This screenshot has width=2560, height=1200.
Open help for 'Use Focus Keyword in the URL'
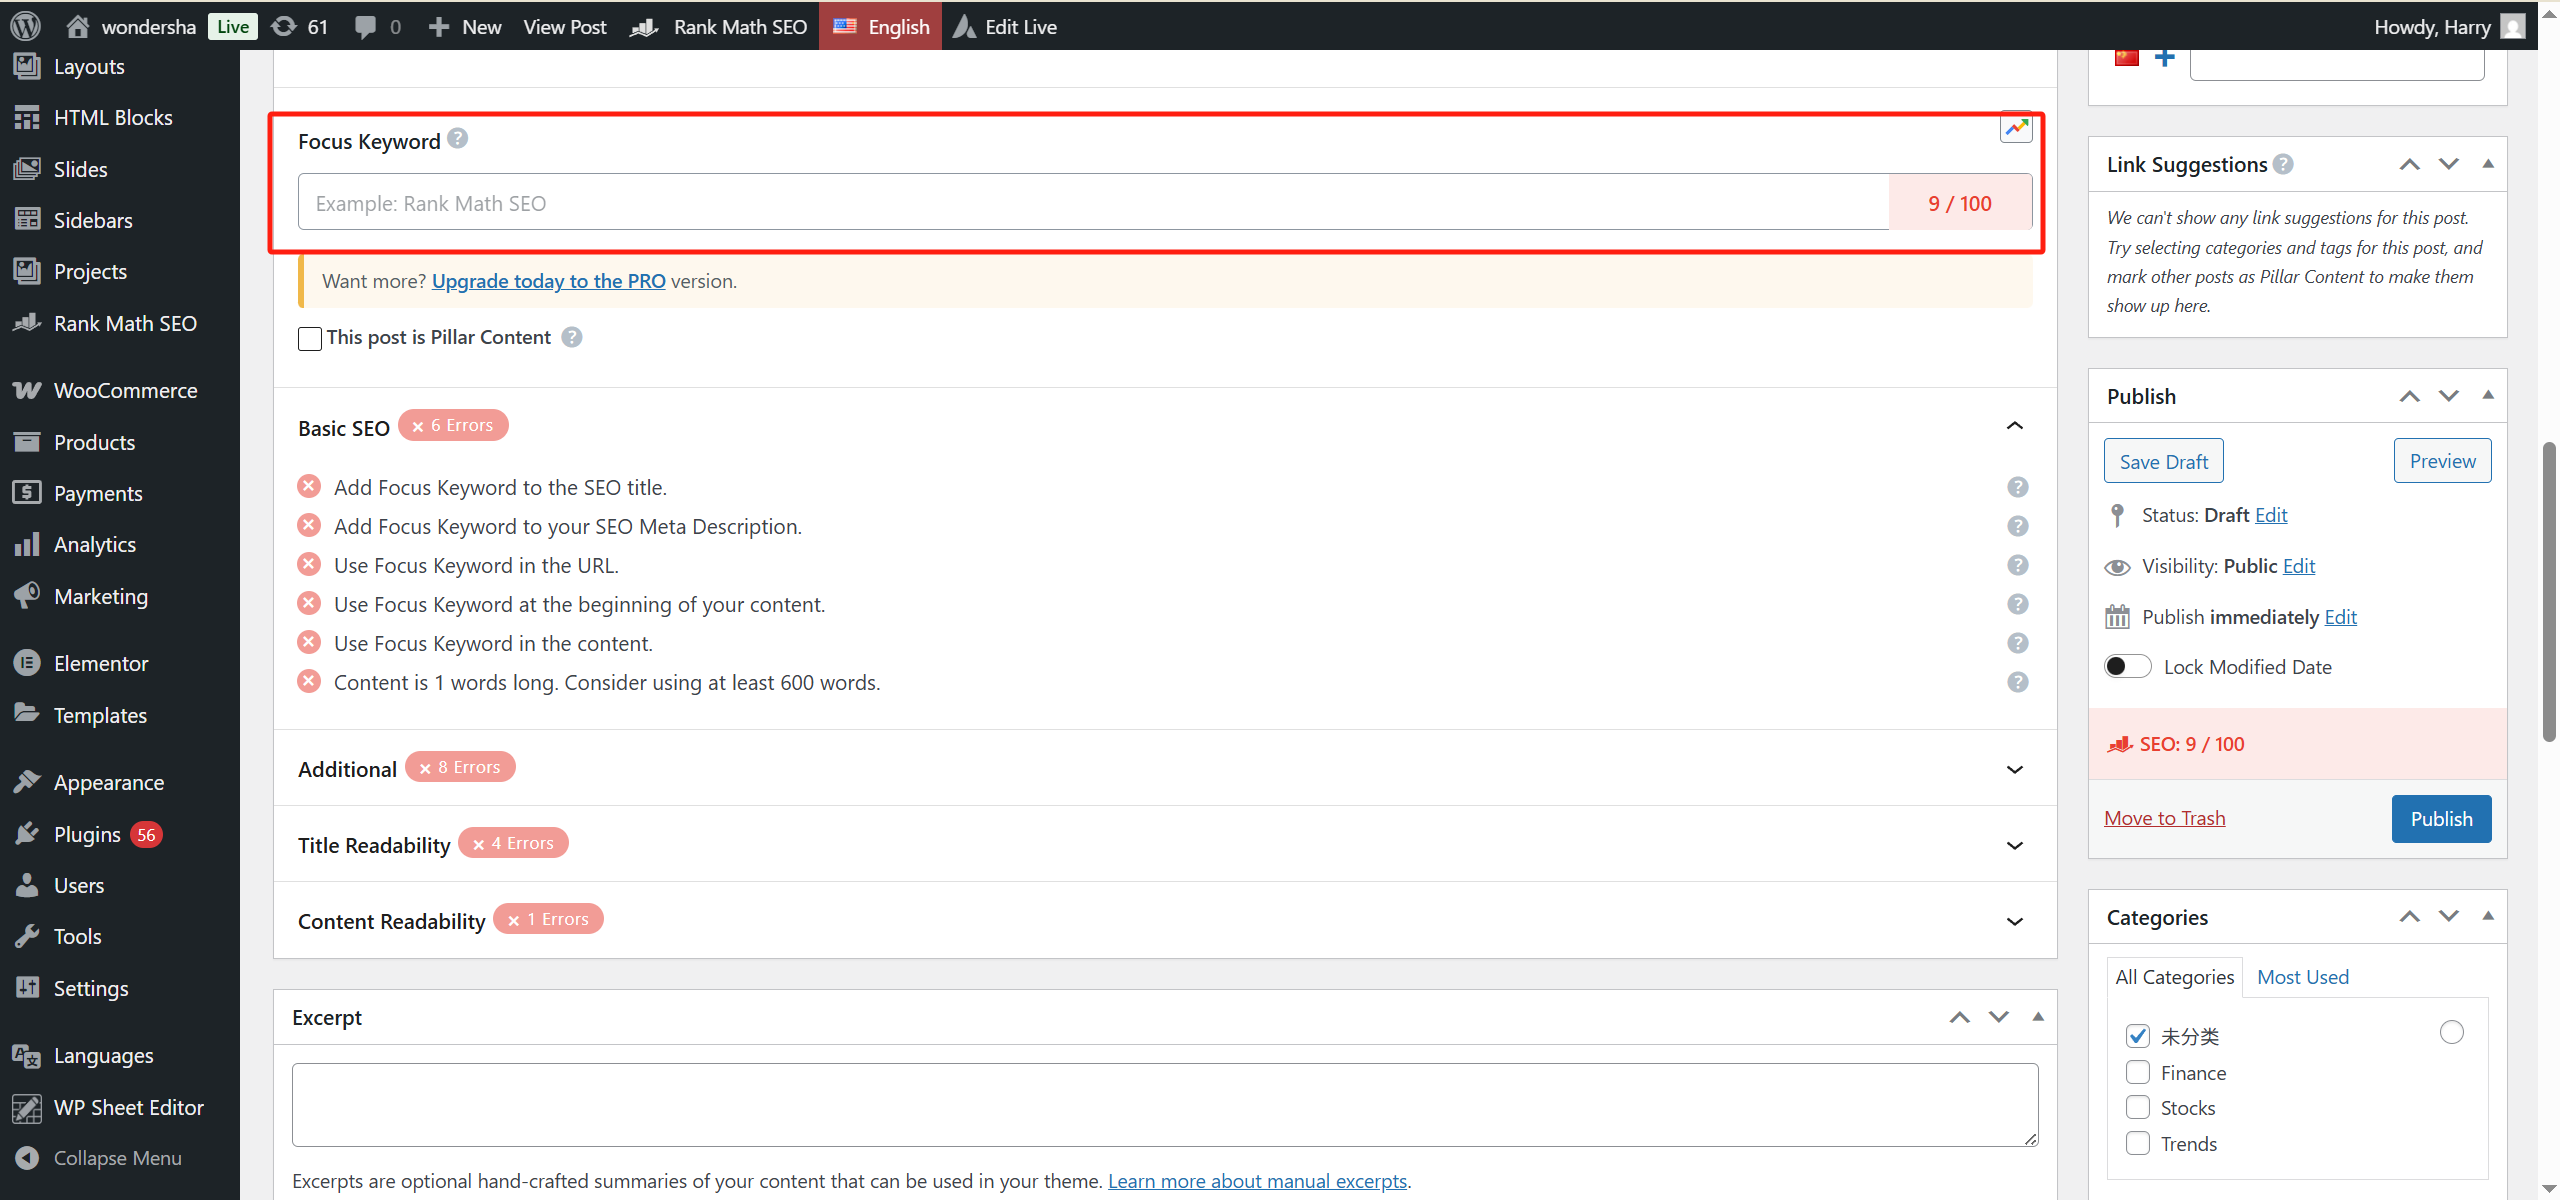click(x=2017, y=565)
